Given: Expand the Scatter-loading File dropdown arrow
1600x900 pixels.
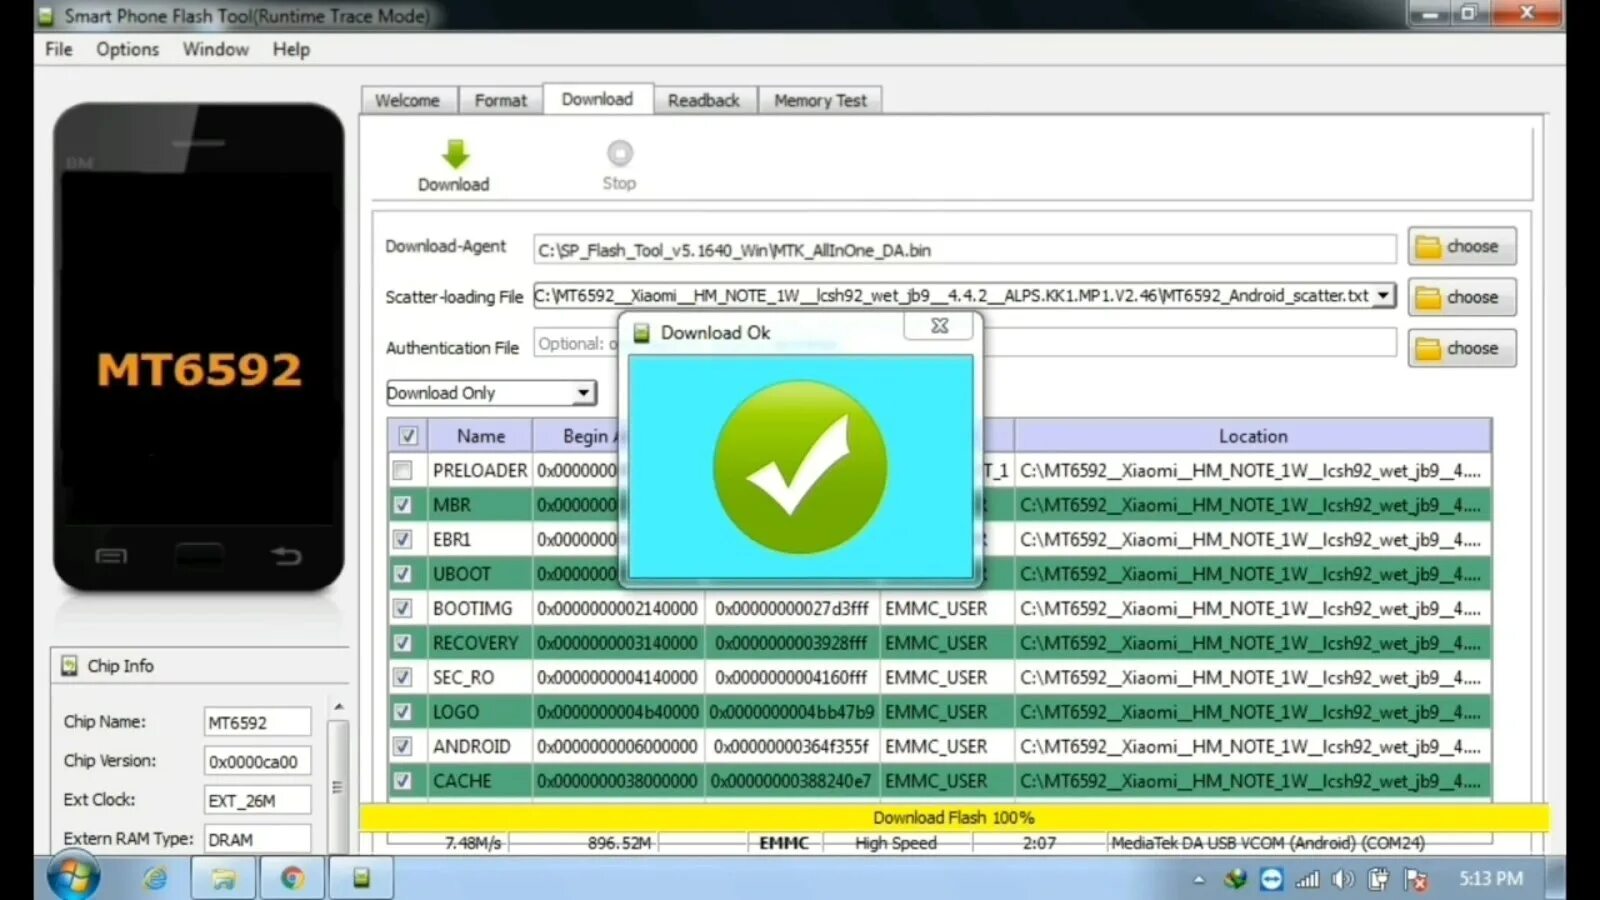Looking at the screenshot, I should (x=1383, y=296).
